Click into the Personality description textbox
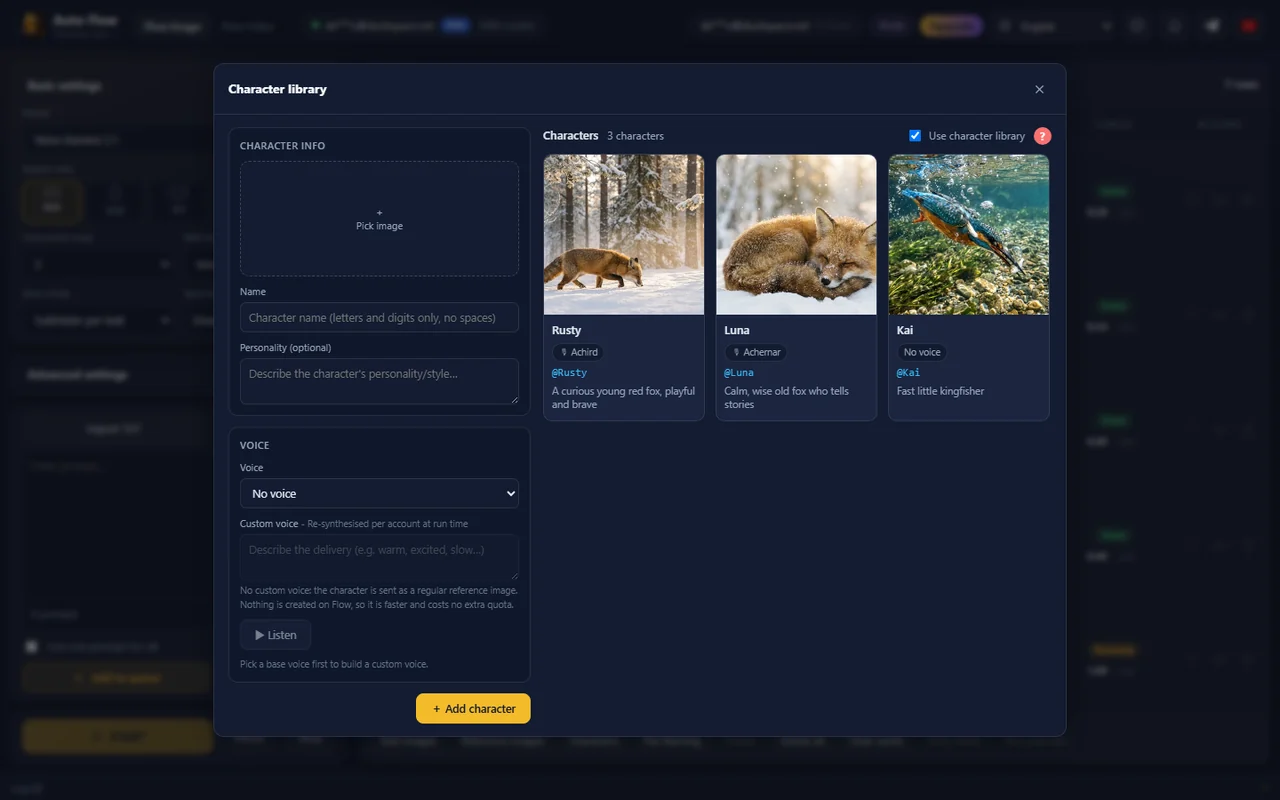 [379, 381]
